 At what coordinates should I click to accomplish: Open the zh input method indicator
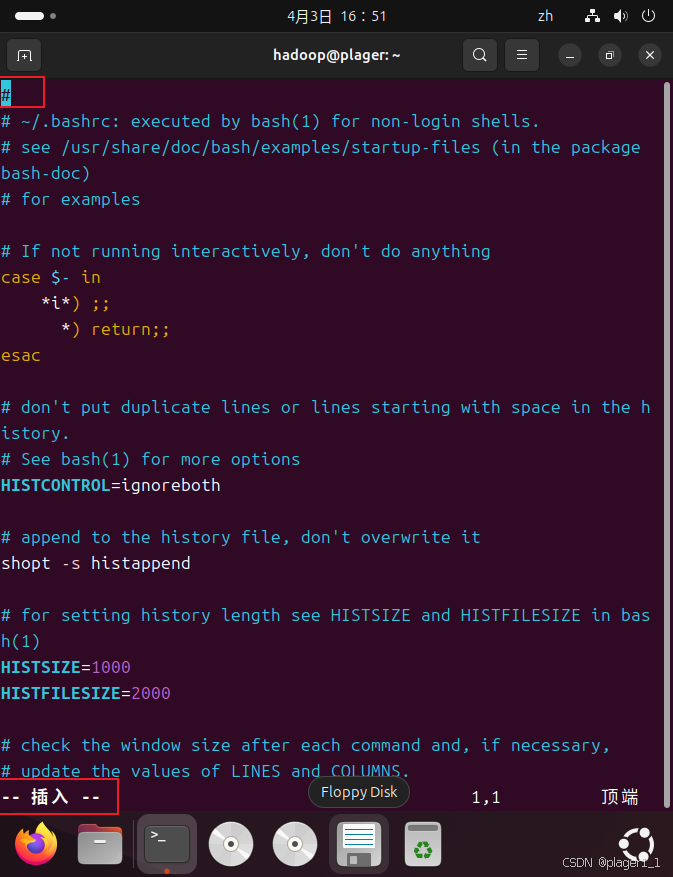[545, 16]
